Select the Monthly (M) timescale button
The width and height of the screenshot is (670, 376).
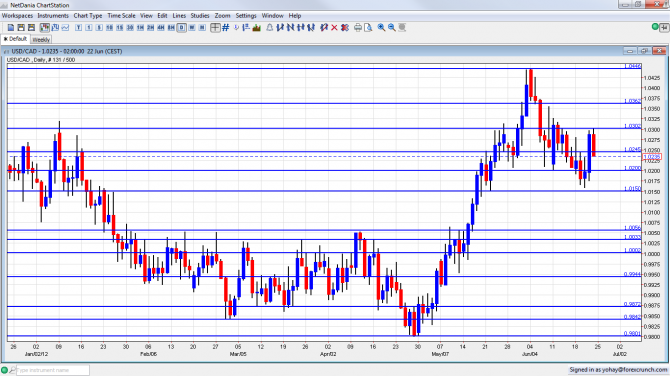202,27
